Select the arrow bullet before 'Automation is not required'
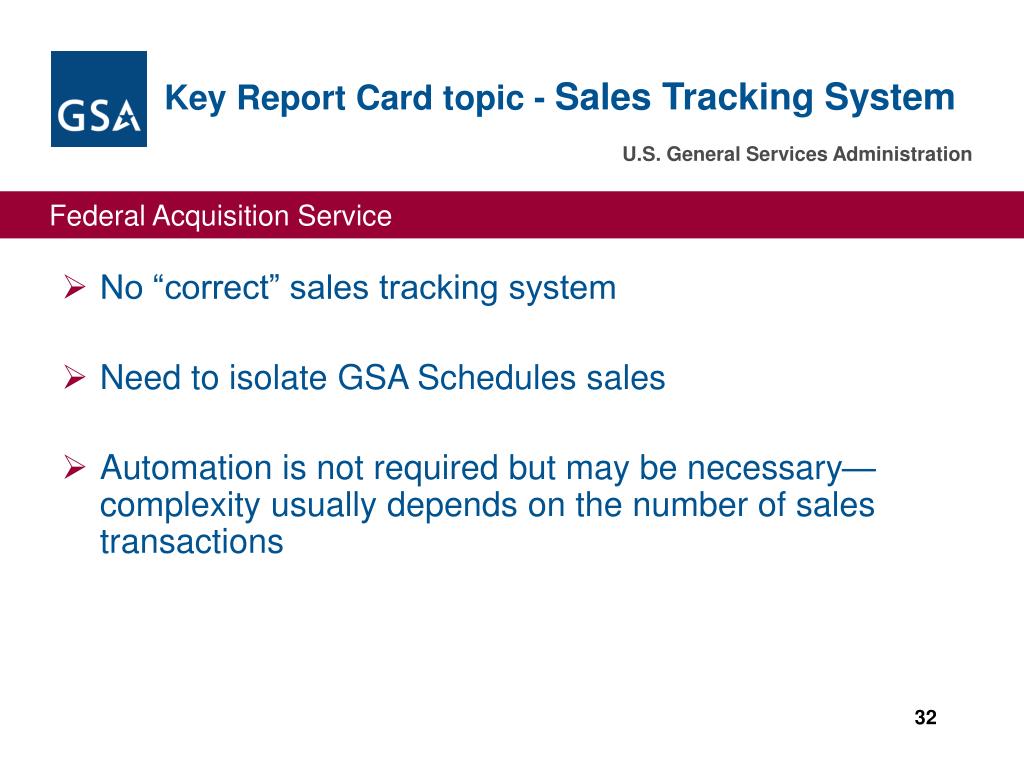Image resolution: width=1024 pixels, height=768 pixels. pos(75,467)
